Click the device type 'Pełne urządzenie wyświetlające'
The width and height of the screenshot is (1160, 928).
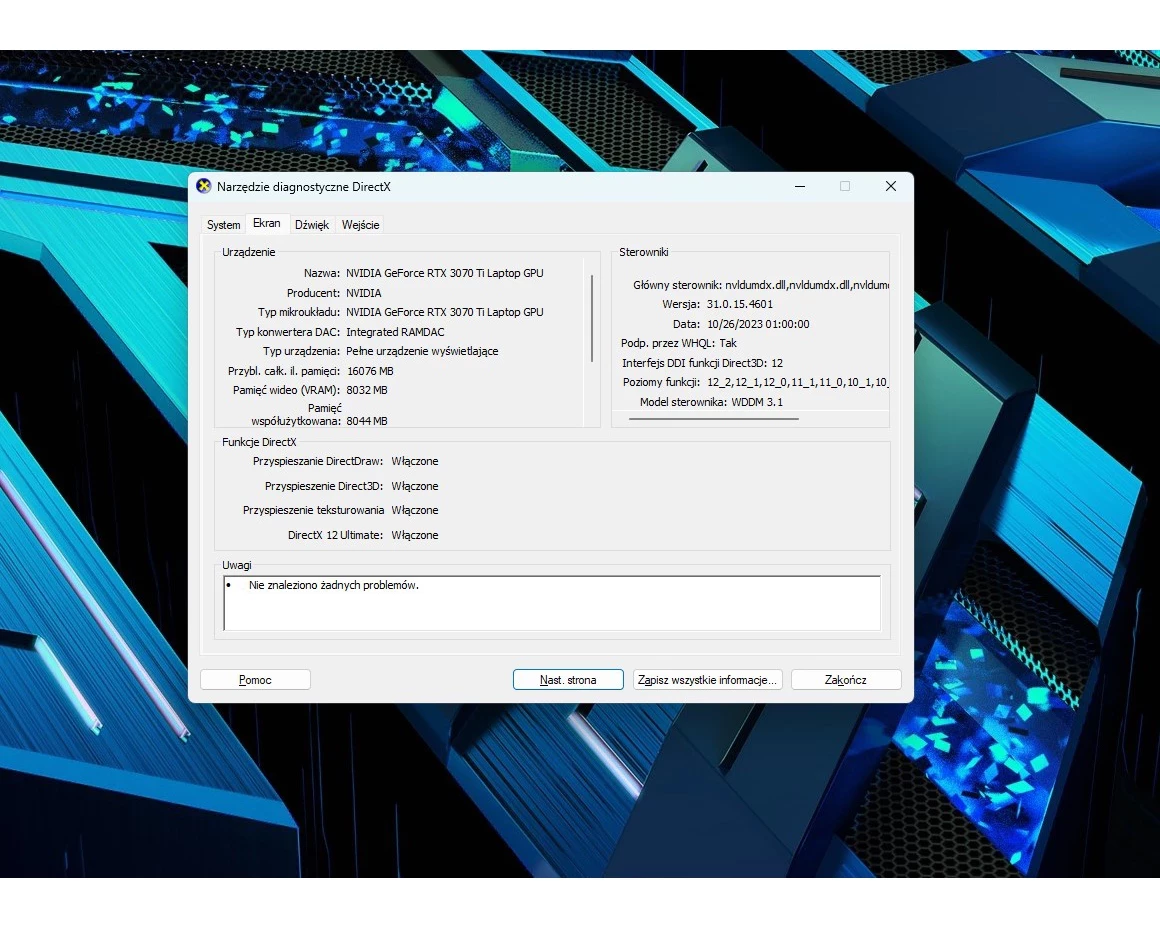[422, 352]
